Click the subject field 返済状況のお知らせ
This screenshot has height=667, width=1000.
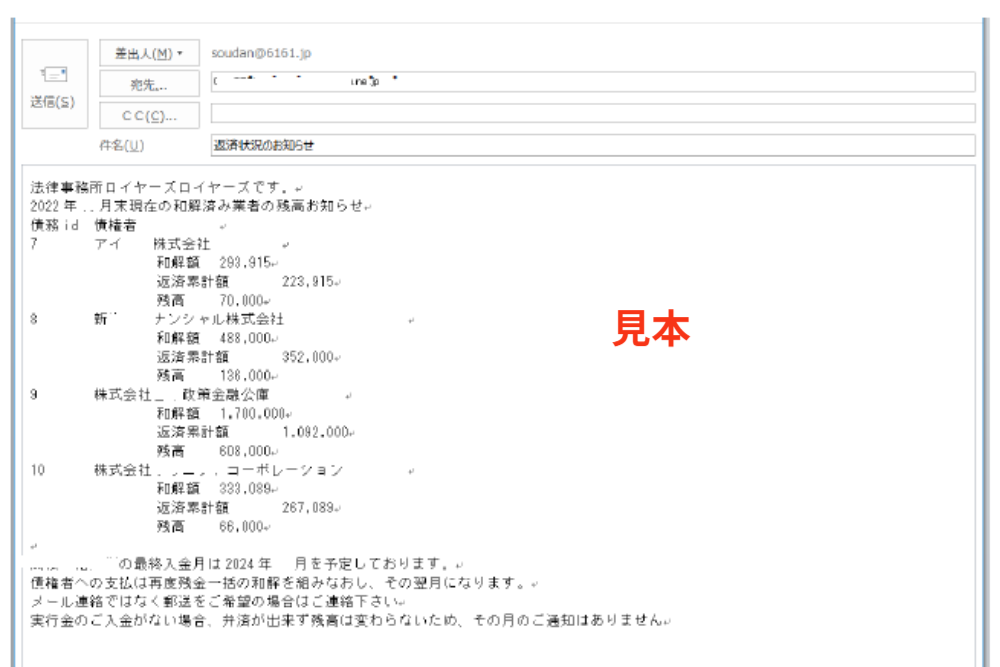tap(593, 145)
